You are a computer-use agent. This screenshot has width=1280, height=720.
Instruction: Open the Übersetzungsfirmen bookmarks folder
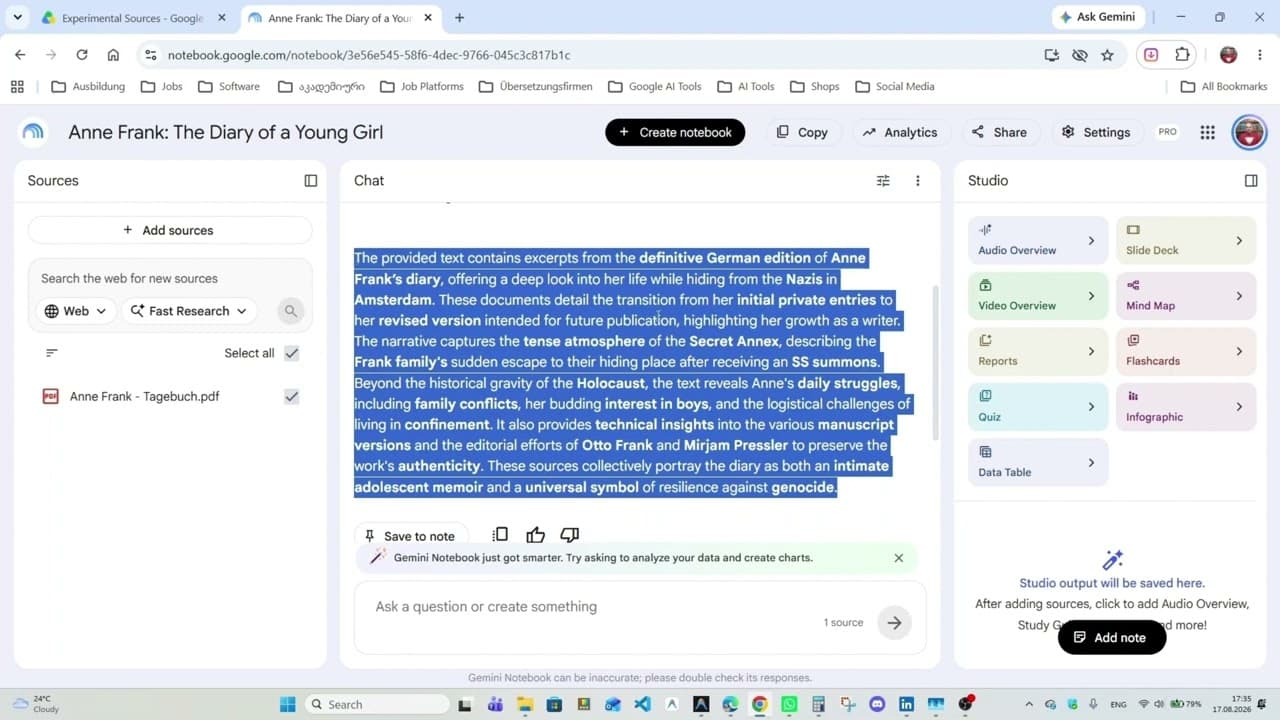click(535, 87)
